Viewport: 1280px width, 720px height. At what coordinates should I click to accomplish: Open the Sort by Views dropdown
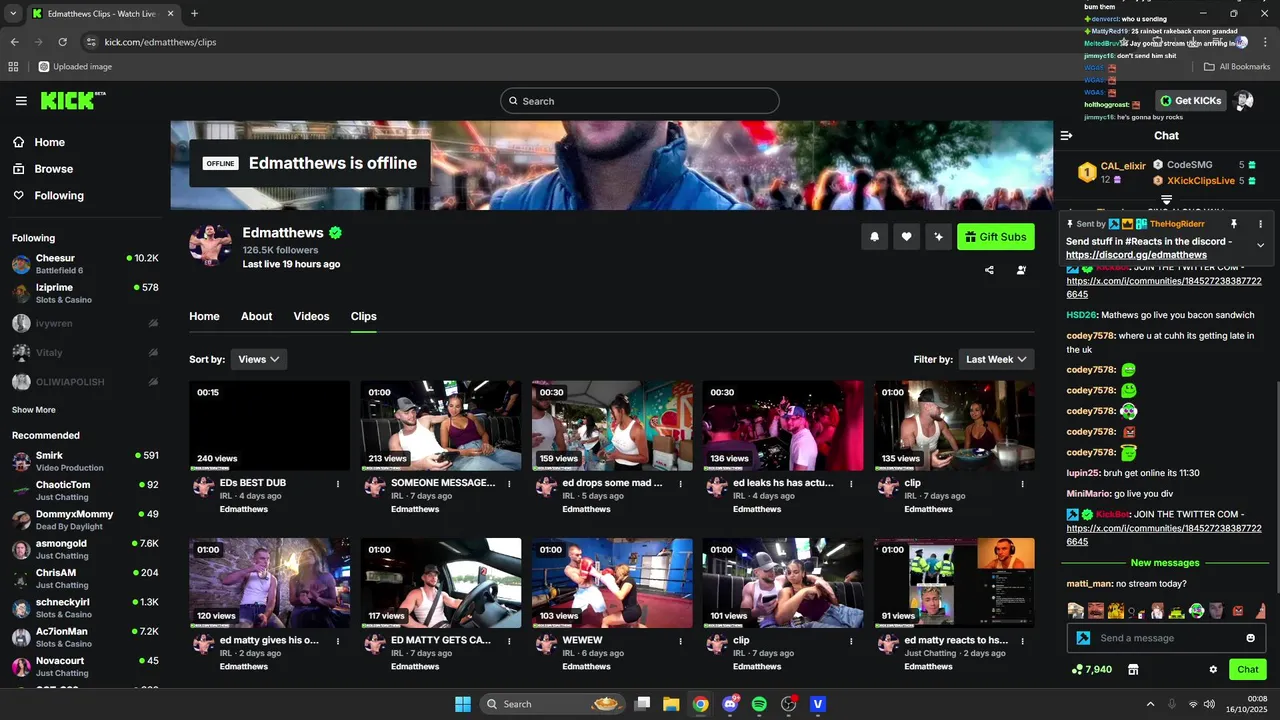[258, 359]
